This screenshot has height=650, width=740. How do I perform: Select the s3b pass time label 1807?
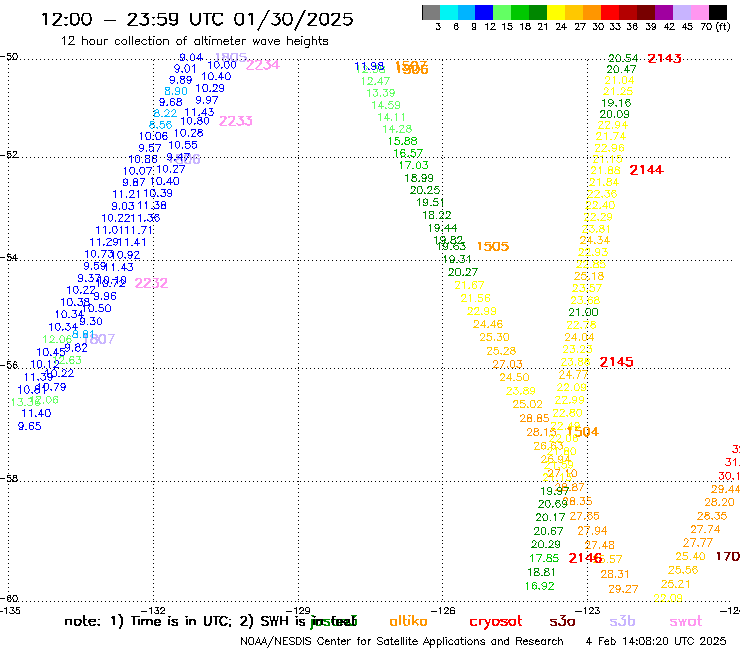pos(100,339)
